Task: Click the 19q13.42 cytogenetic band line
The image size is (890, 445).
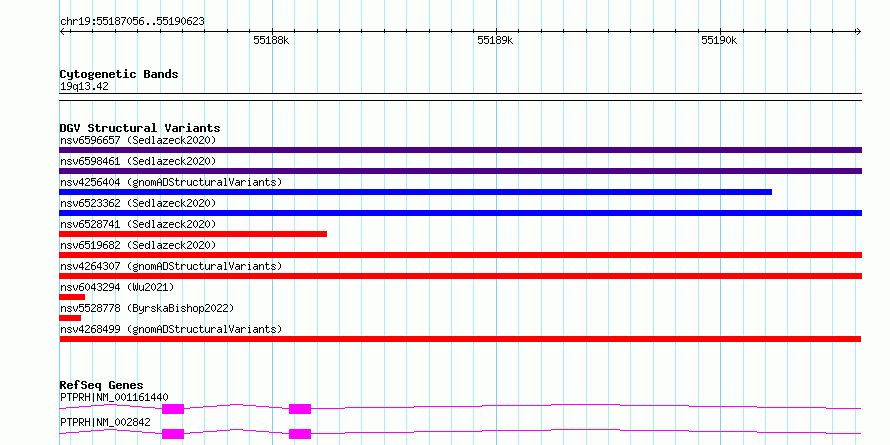Action: point(460,97)
